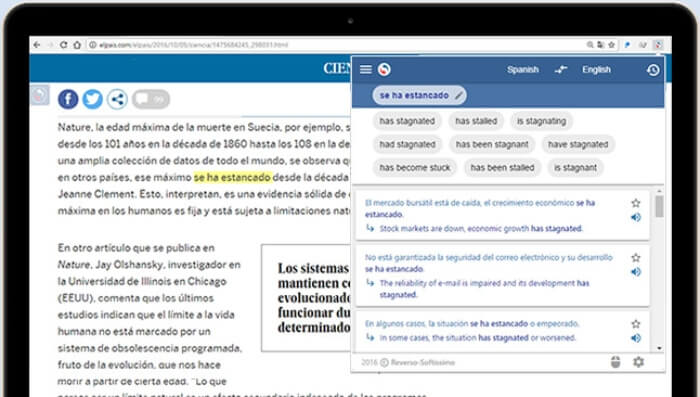
Task: Swap languages with the arrows icon
Action: click(561, 69)
